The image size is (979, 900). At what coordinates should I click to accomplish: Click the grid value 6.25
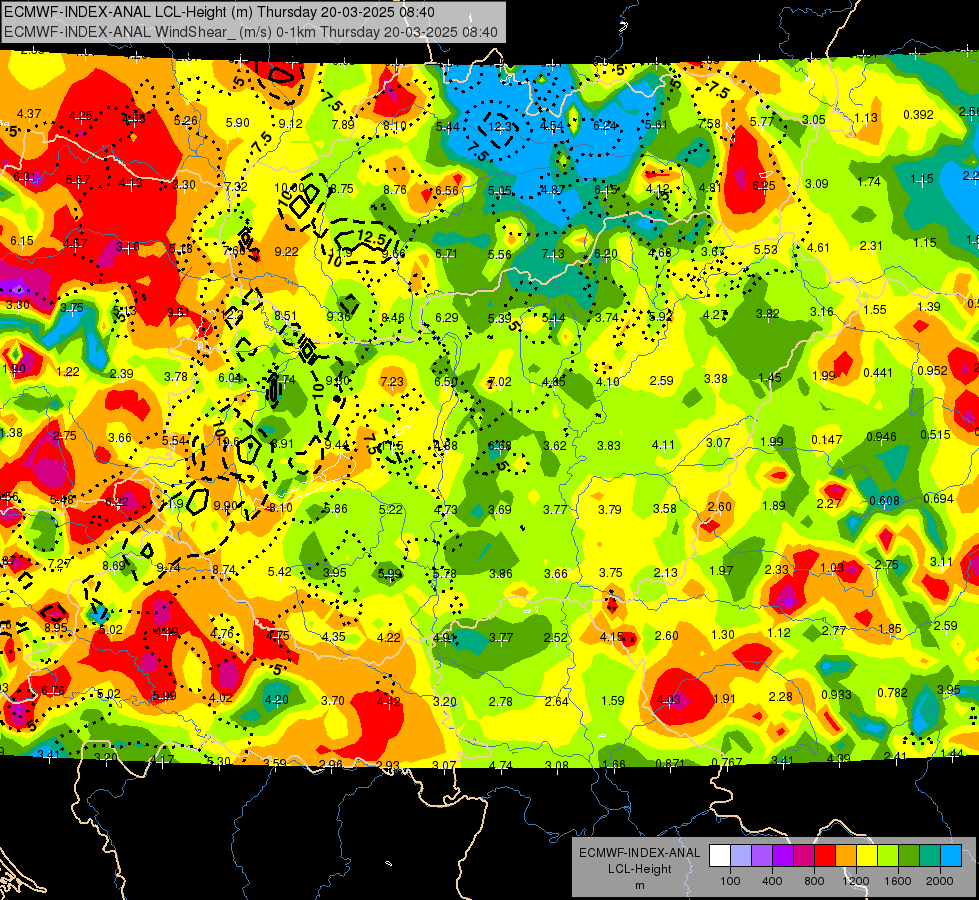(764, 185)
